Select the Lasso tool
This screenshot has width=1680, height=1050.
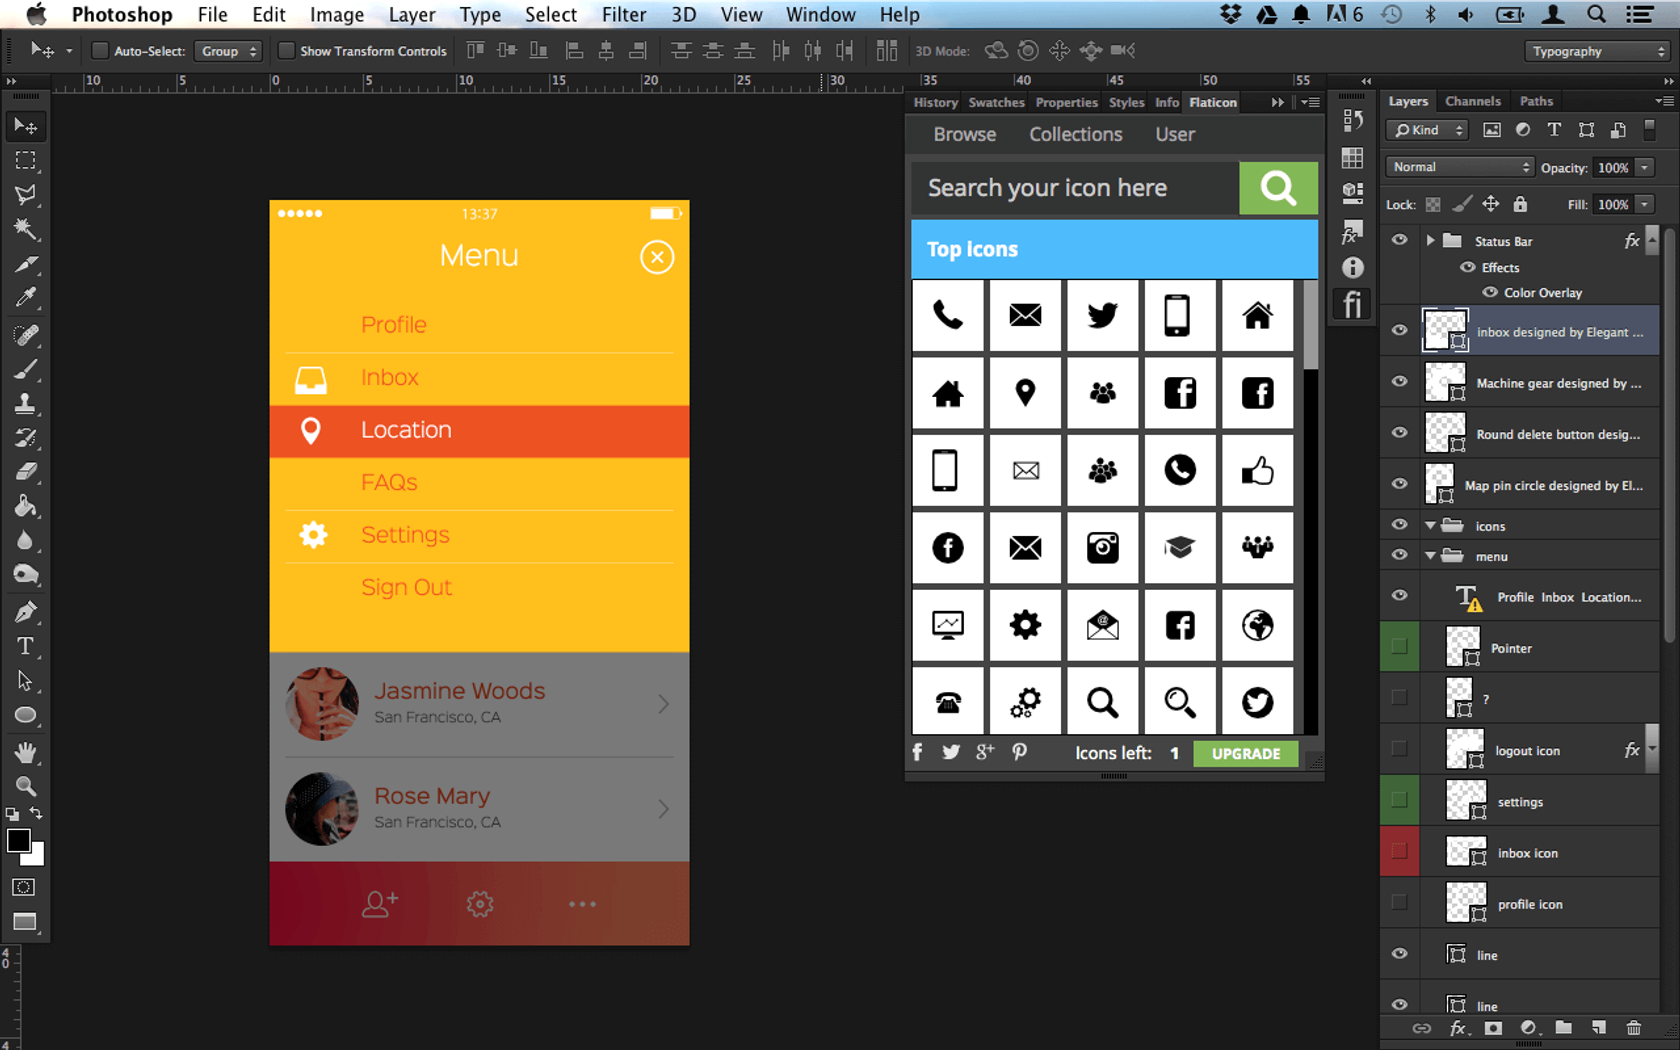pyautogui.click(x=26, y=195)
